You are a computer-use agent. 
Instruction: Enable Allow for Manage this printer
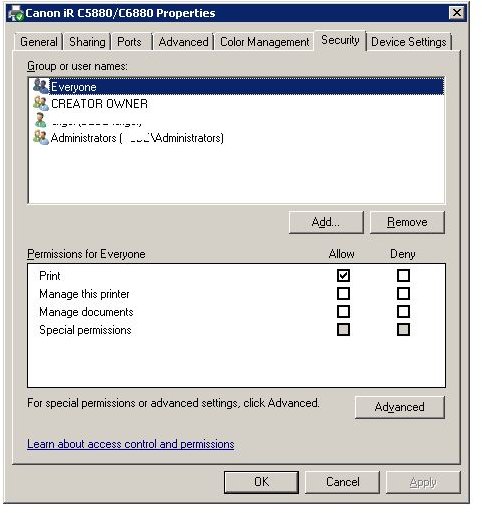343,294
